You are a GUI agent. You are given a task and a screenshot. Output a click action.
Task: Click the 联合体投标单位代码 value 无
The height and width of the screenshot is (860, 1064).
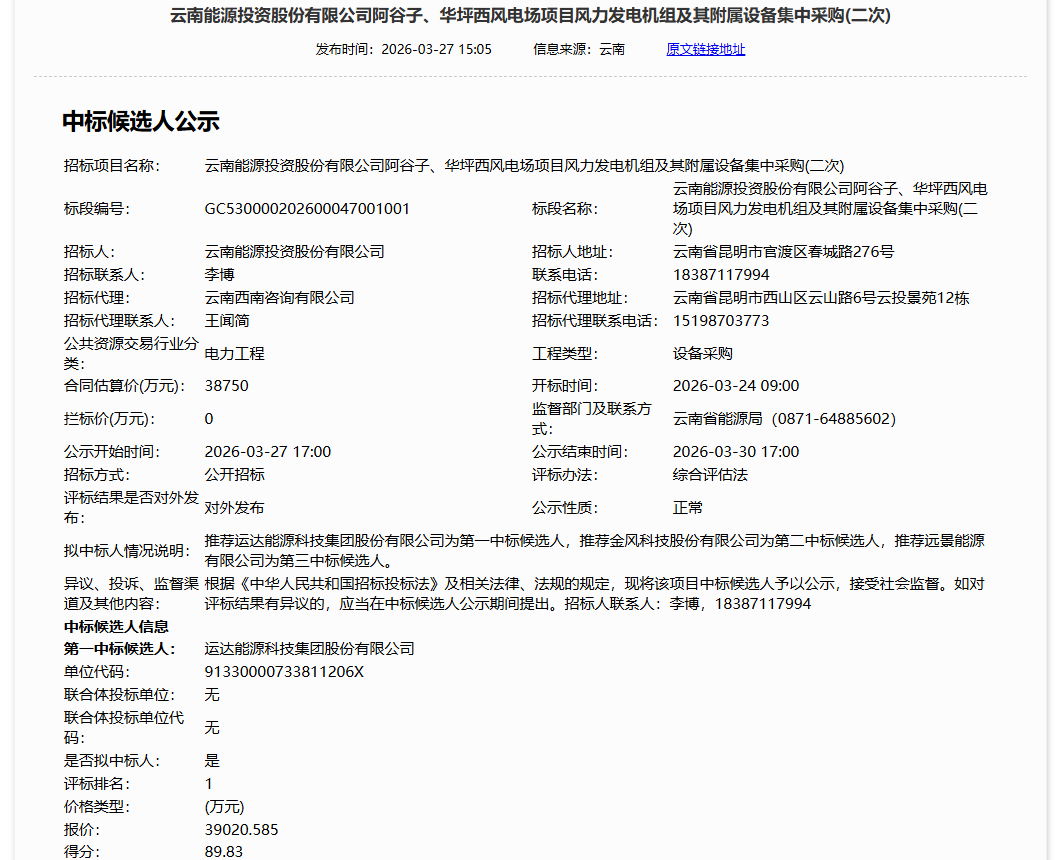coord(212,728)
